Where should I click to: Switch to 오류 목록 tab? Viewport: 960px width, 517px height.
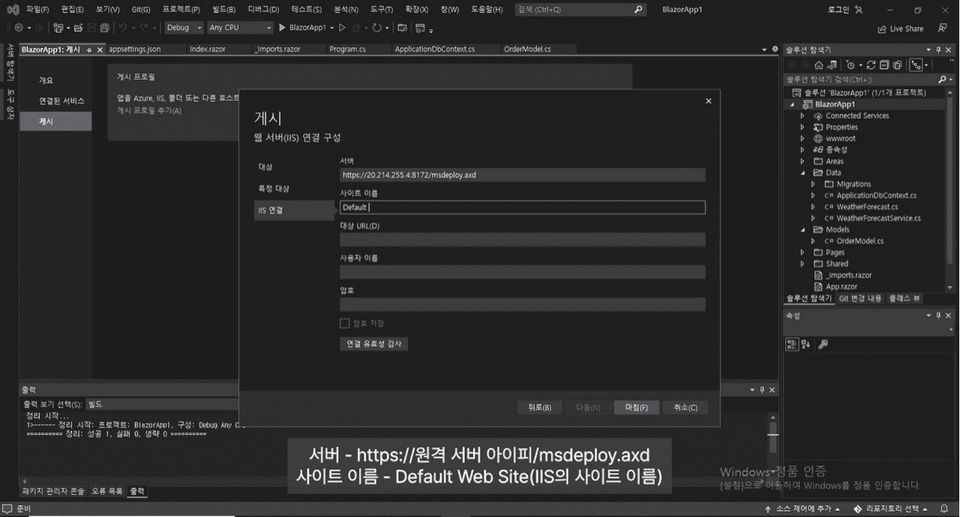coord(107,491)
